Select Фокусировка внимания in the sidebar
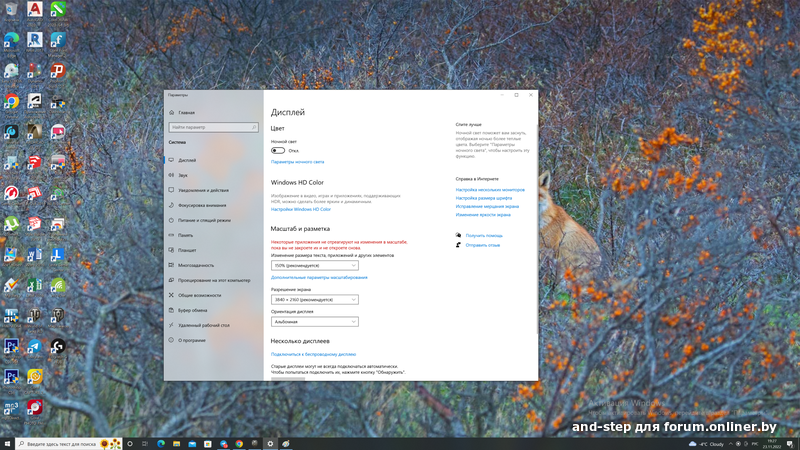Viewport: 800px width, 450px height. click(213, 205)
